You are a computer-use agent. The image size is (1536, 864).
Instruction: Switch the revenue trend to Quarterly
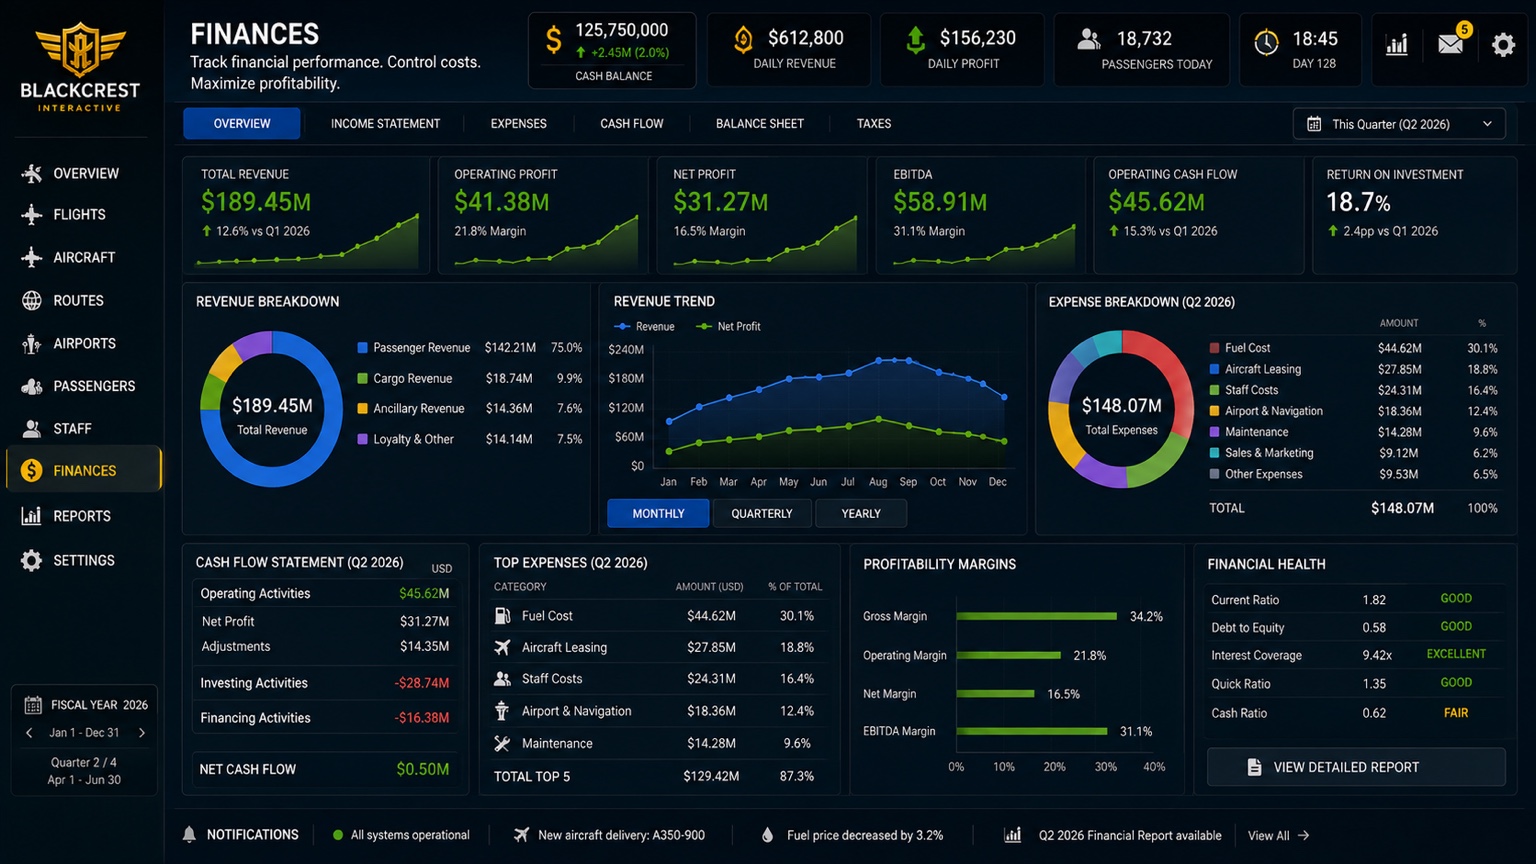pos(762,513)
